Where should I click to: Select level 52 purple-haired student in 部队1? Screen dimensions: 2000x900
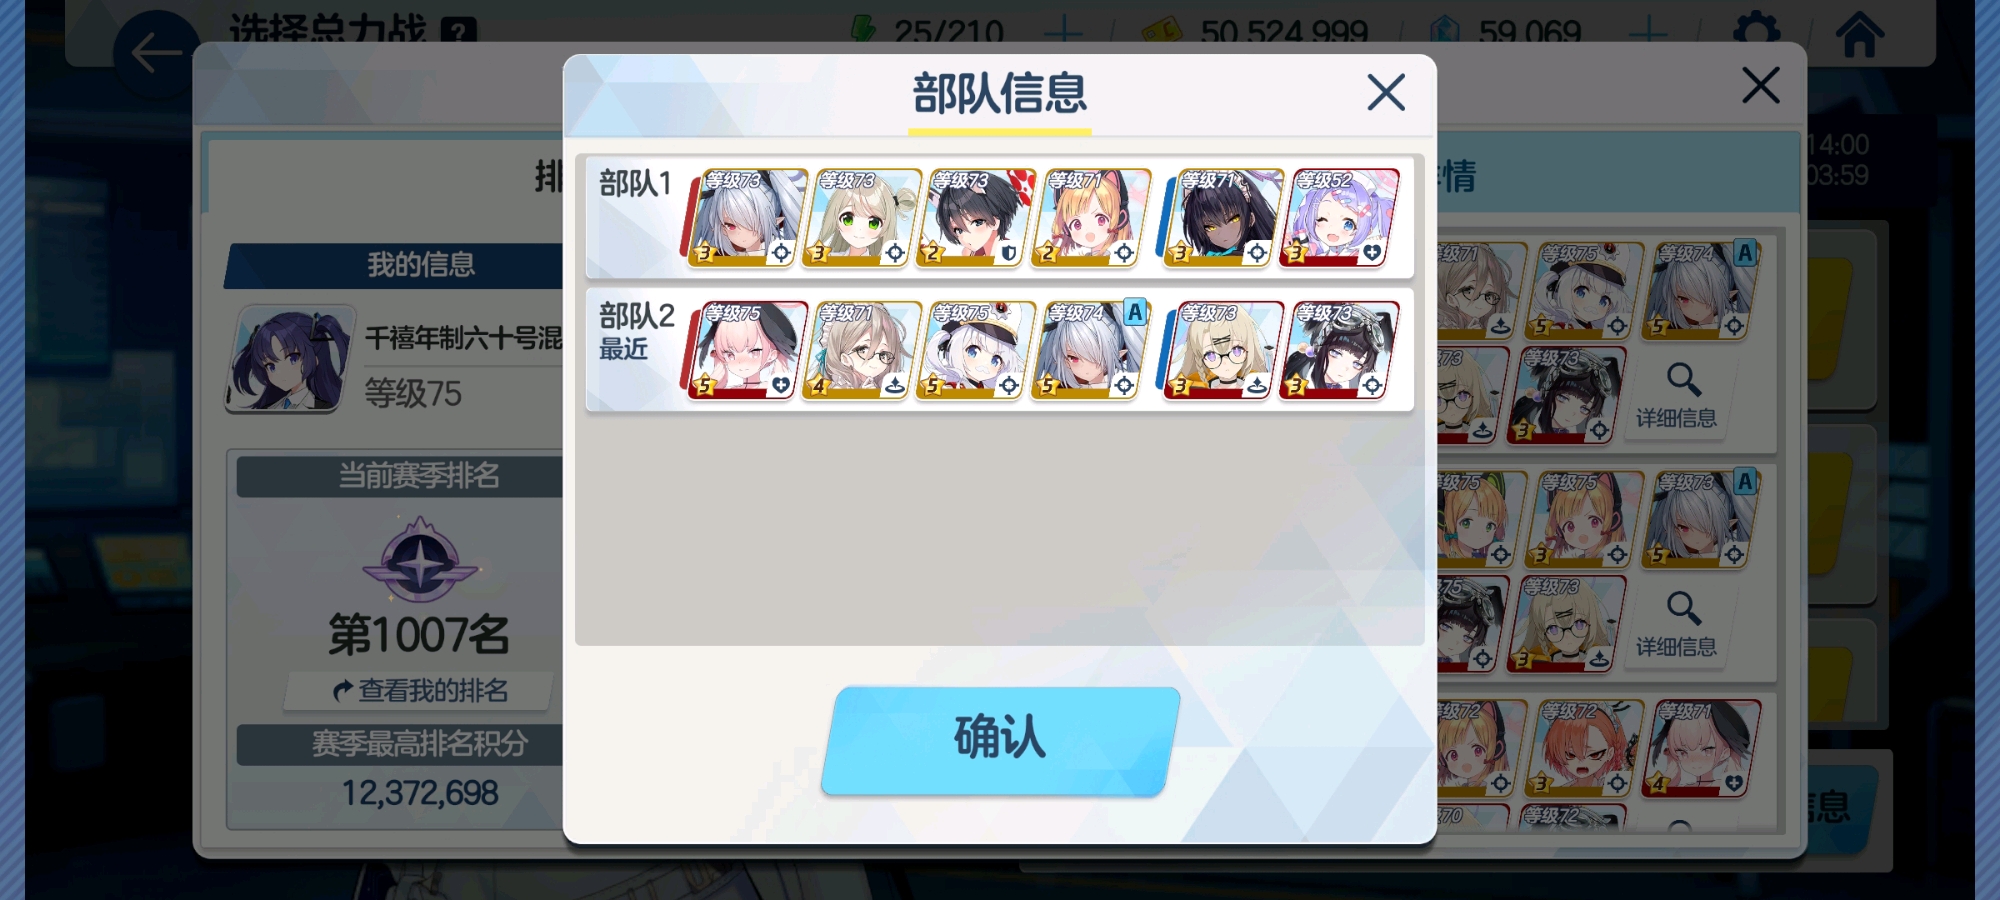click(x=1339, y=217)
